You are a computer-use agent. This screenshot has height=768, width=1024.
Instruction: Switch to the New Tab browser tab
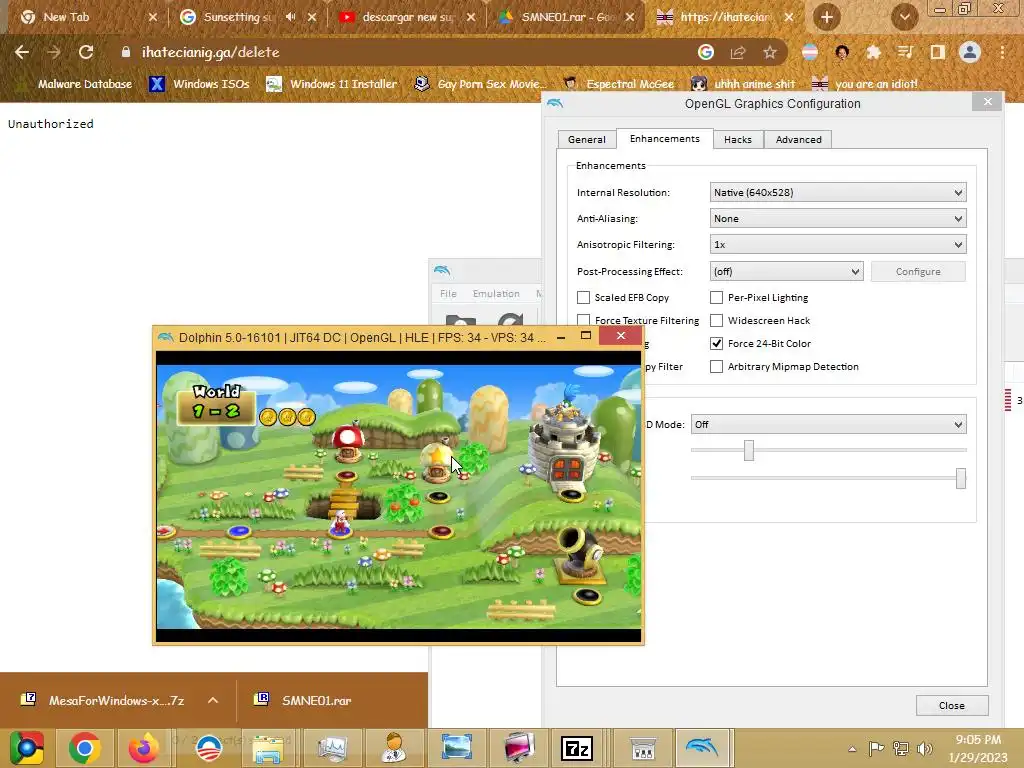coord(88,17)
